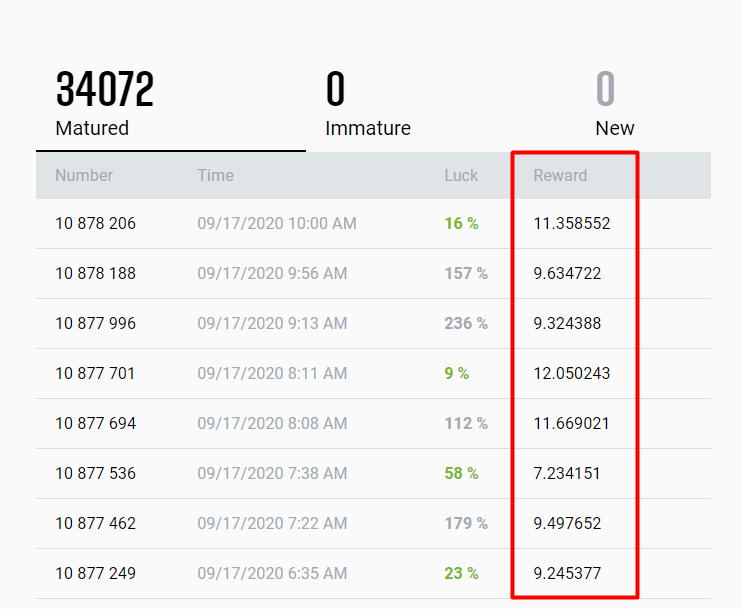
Task: Click the Reward column header
Action: pyautogui.click(x=560, y=175)
